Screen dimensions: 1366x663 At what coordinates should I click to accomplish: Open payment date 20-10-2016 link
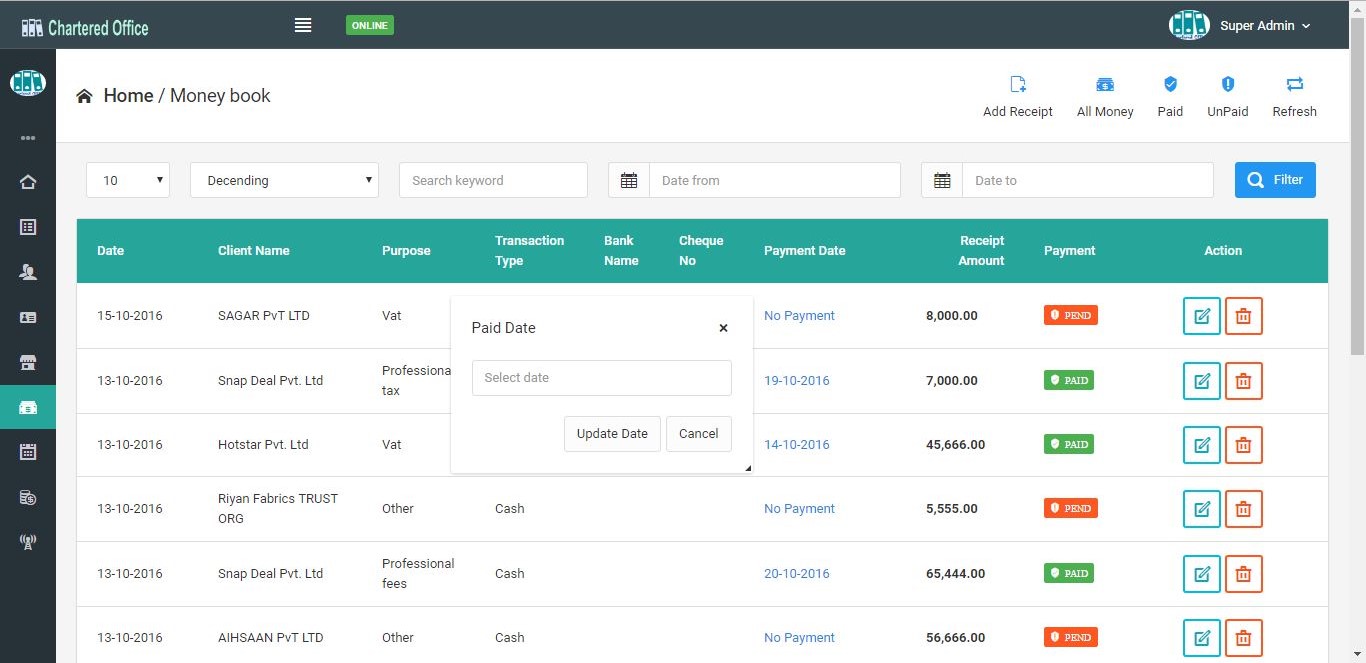coord(797,573)
